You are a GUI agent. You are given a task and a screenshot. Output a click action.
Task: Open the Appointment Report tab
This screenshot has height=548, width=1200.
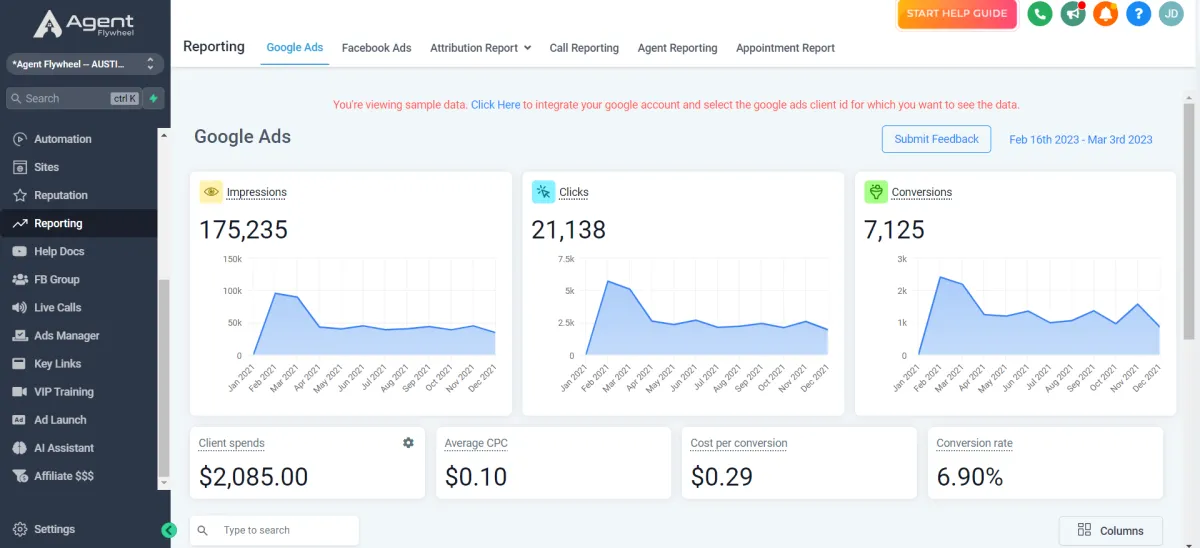coord(785,48)
